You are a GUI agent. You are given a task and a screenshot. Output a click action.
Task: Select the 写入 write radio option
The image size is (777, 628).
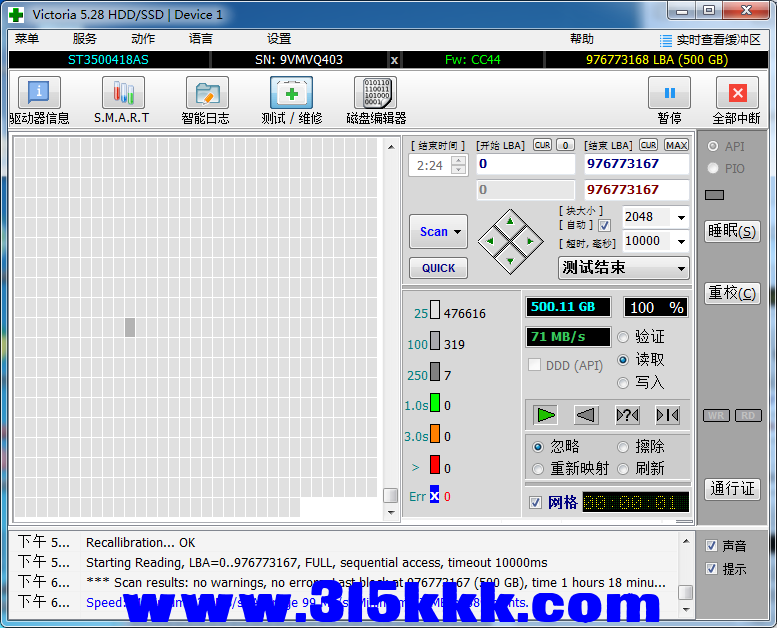(624, 382)
